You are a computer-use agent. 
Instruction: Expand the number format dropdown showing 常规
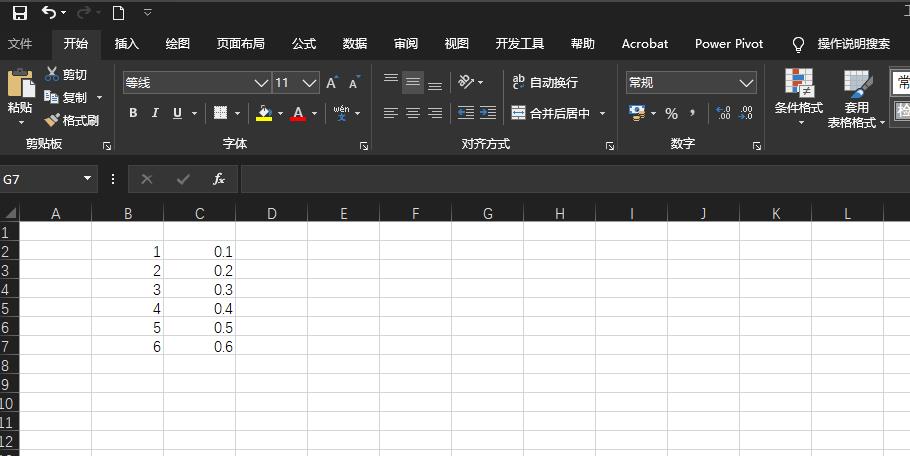[746, 83]
